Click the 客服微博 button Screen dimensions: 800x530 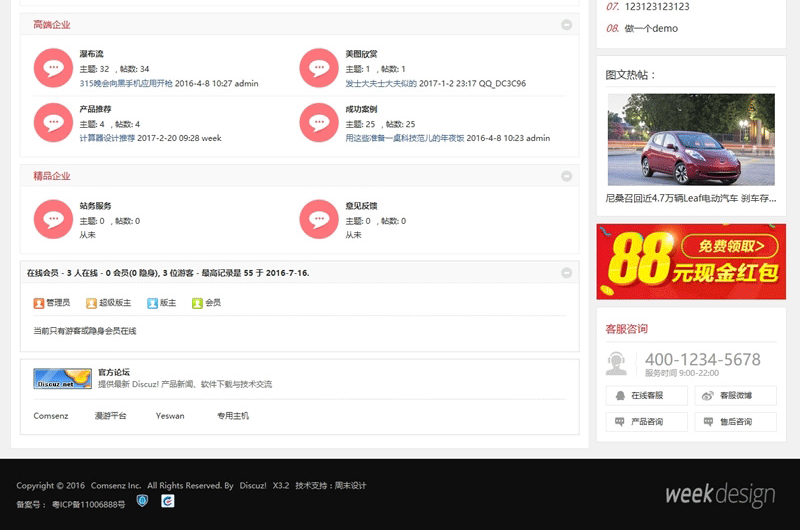pyautogui.click(x=735, y=395)
